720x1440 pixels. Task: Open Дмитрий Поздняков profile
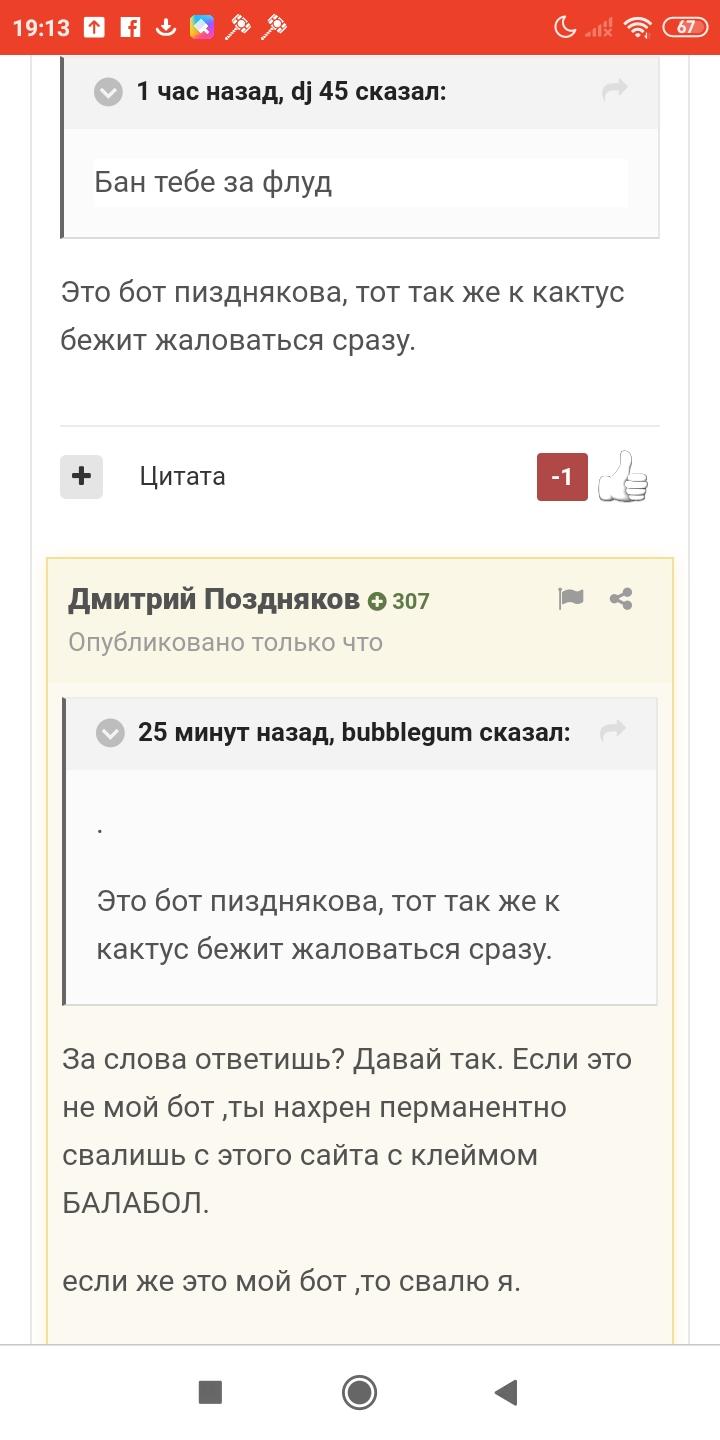click(x=214, y=599)
